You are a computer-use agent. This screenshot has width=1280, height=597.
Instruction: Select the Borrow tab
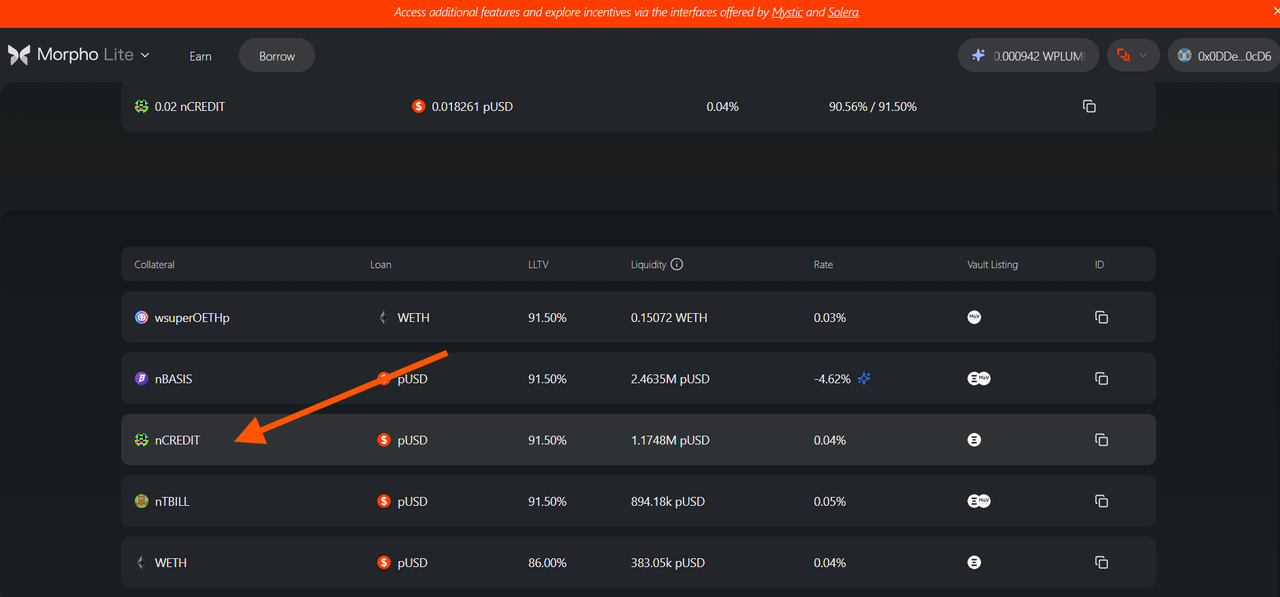pos(277,56)
